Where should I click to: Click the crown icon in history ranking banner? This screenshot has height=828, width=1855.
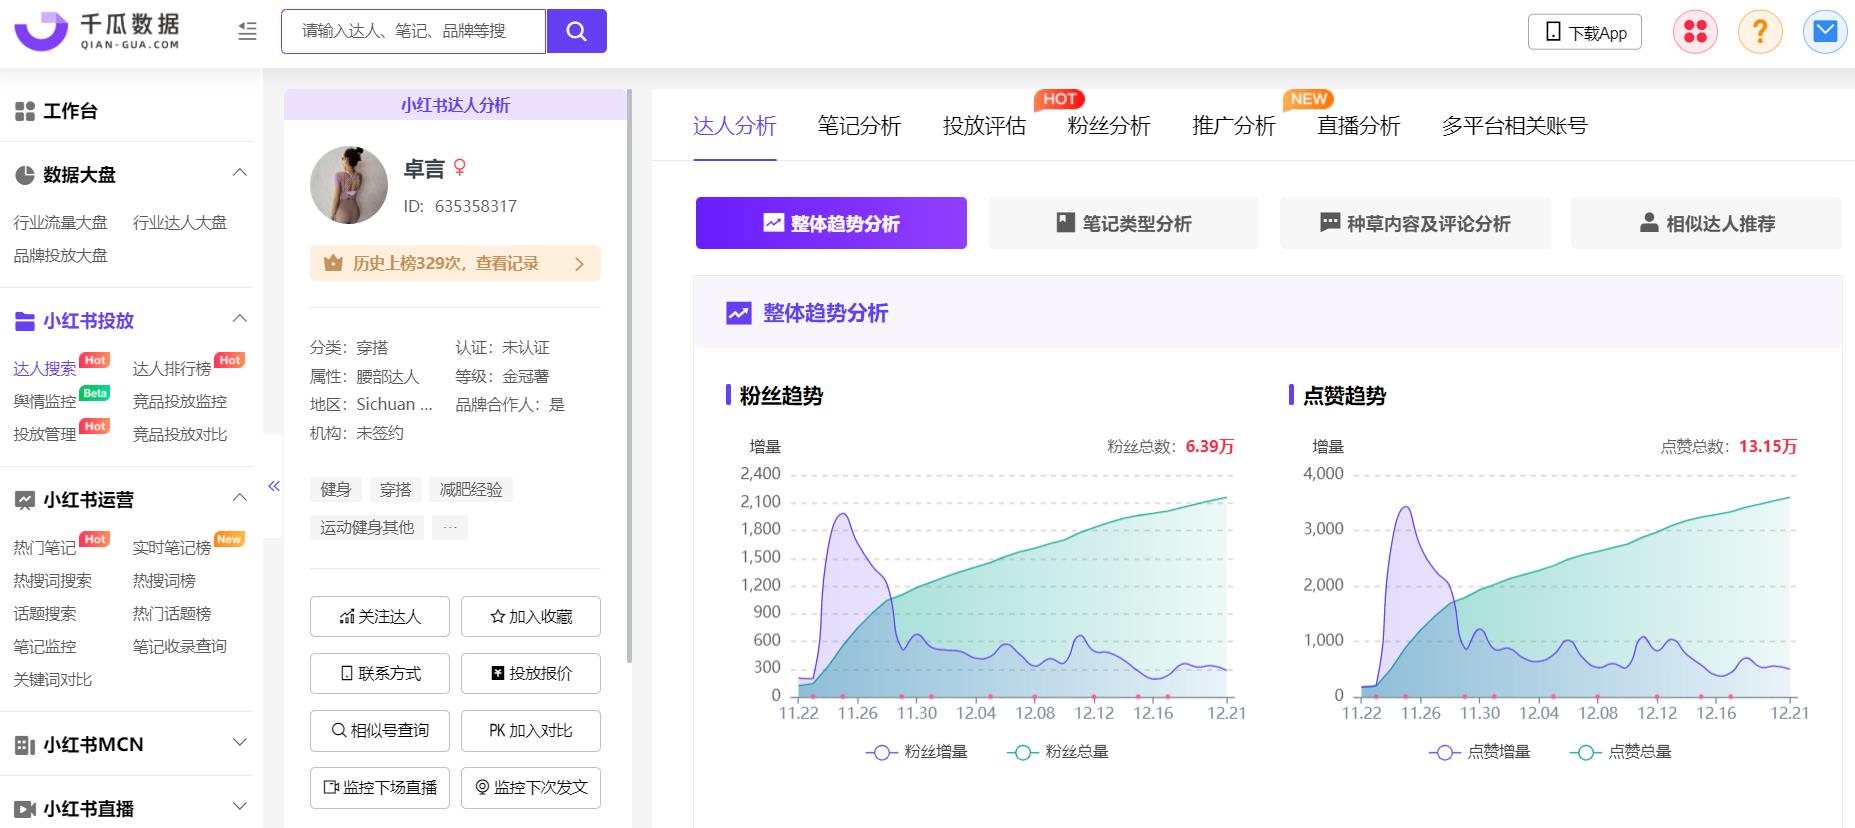click(333, 264)
